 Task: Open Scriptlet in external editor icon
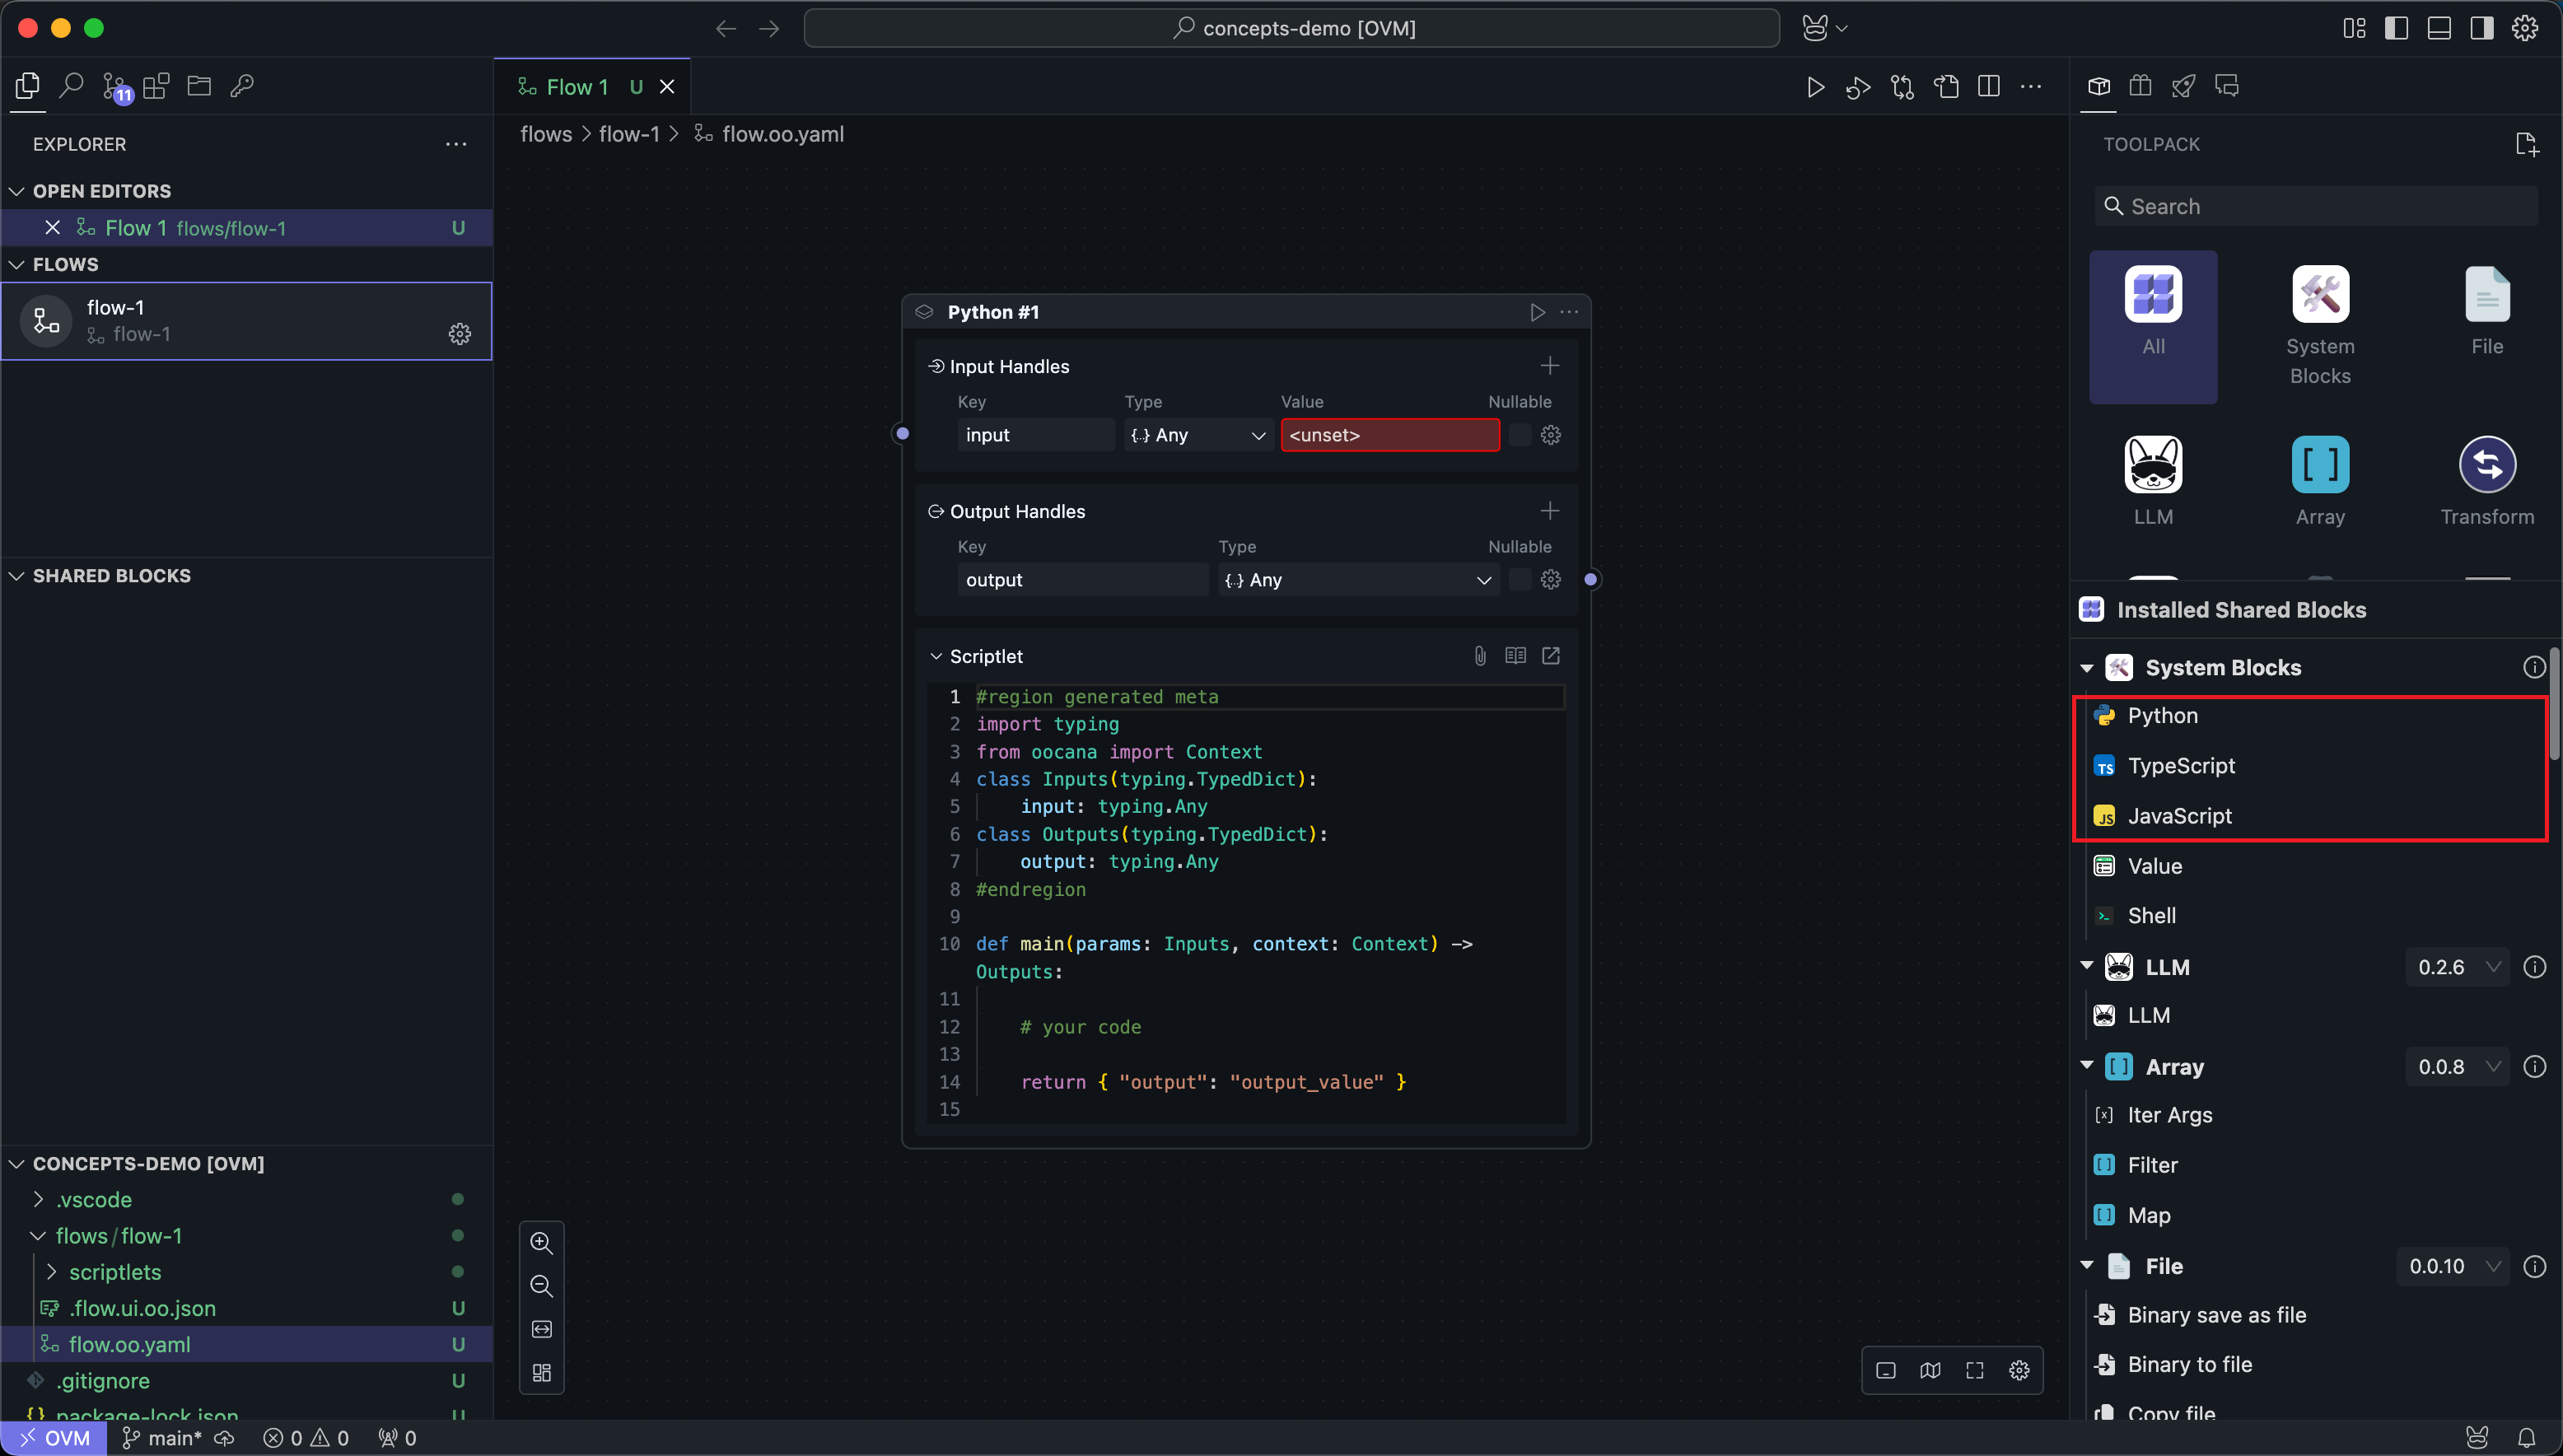(1550, 656)
